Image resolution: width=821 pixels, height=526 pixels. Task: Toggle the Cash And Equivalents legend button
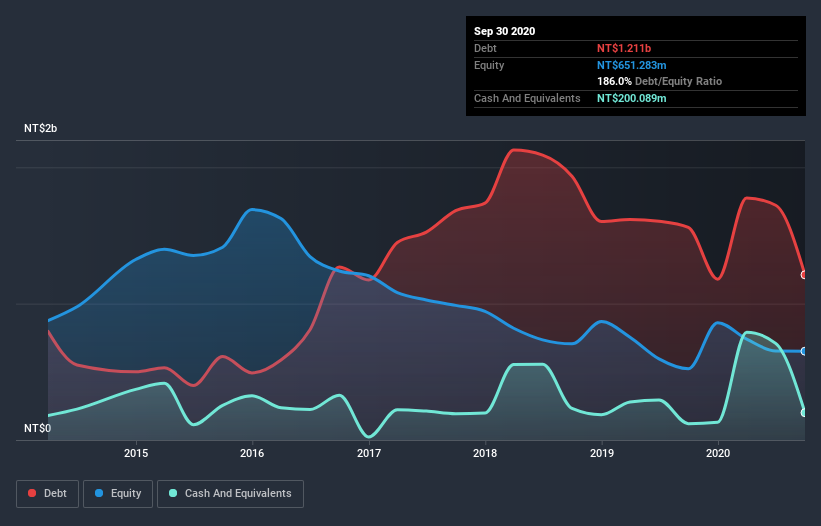(x=230, y=494)
